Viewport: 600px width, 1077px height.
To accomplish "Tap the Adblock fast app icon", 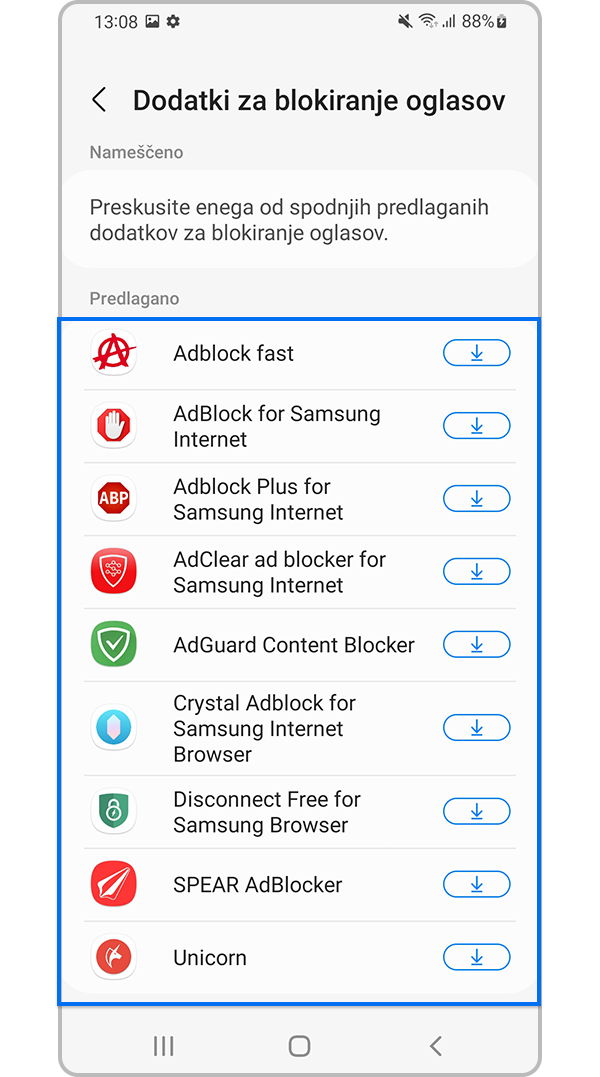I will click(x=114, y=353).
